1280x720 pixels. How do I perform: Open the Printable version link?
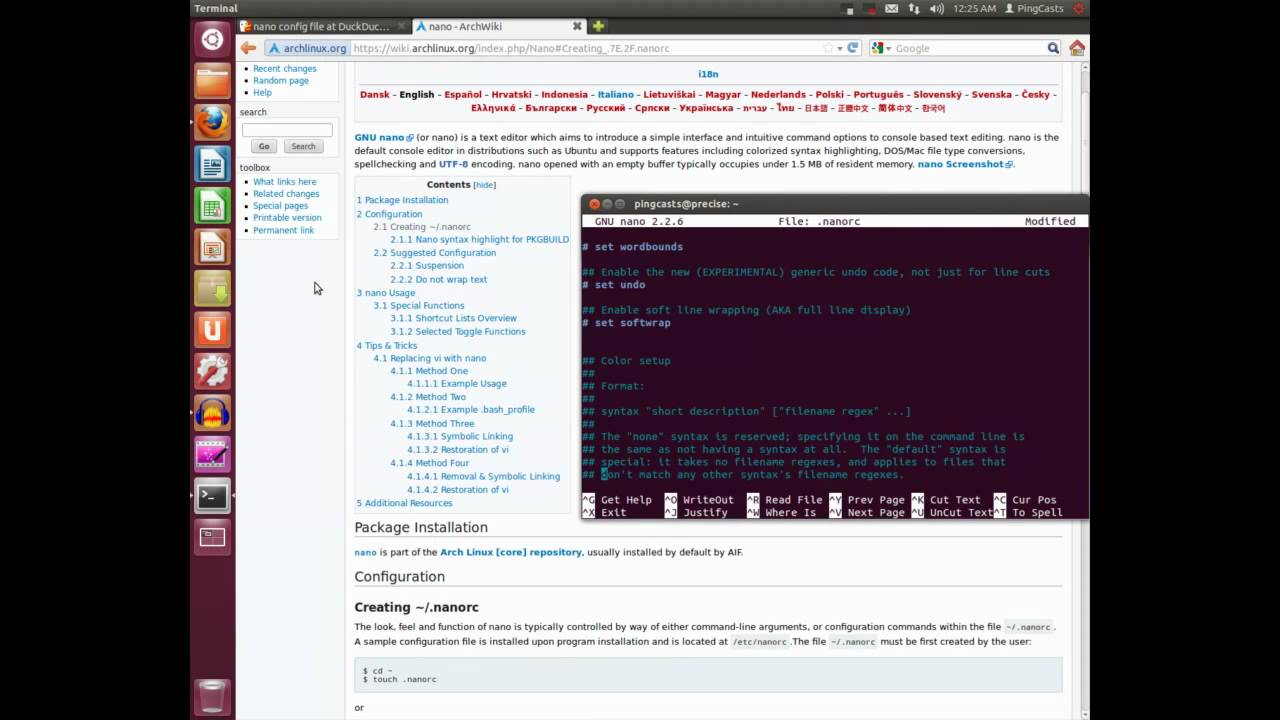[x=288, y=218]
